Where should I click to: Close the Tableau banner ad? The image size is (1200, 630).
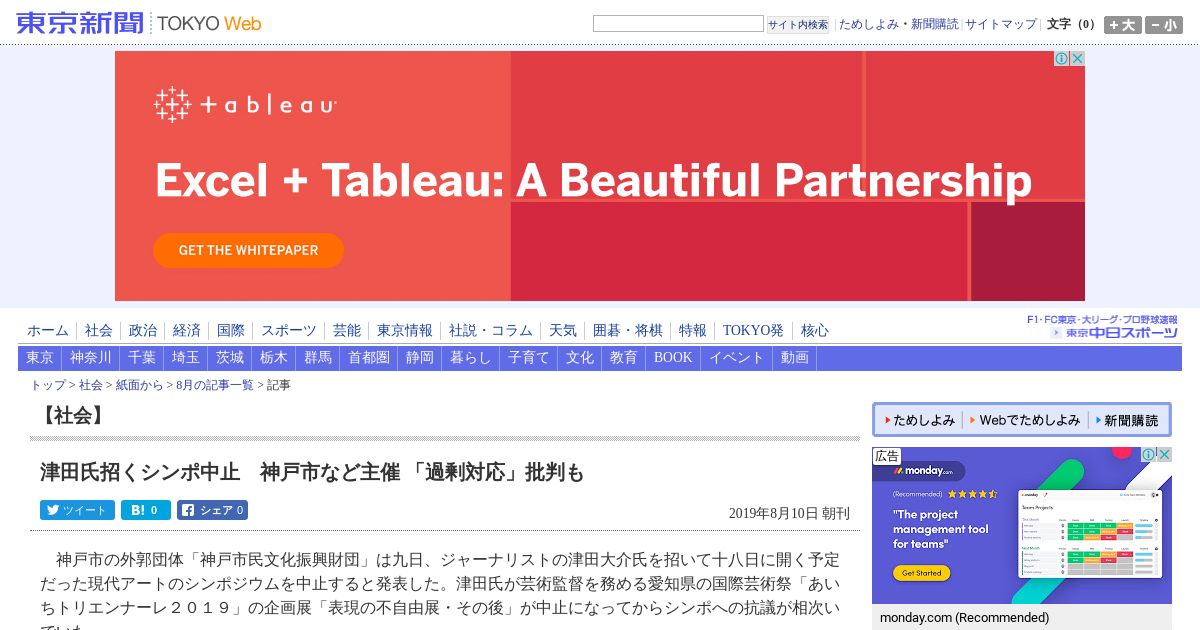click(1077, 59)
